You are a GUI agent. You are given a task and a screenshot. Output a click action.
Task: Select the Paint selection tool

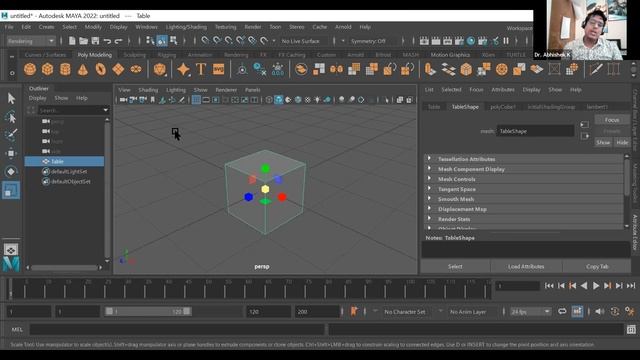(x=11, y=135)
